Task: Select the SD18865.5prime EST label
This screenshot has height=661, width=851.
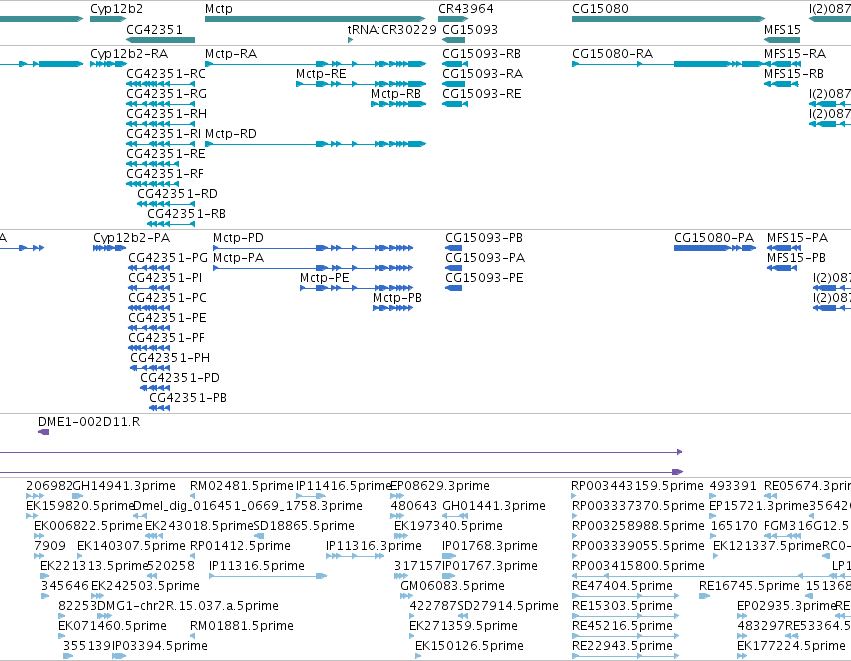Action: click(304, 526)
